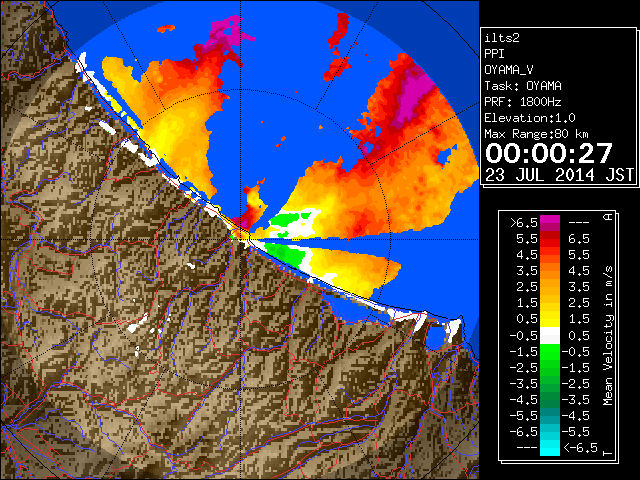Click the ">6.5" legend label

(524, 223)
